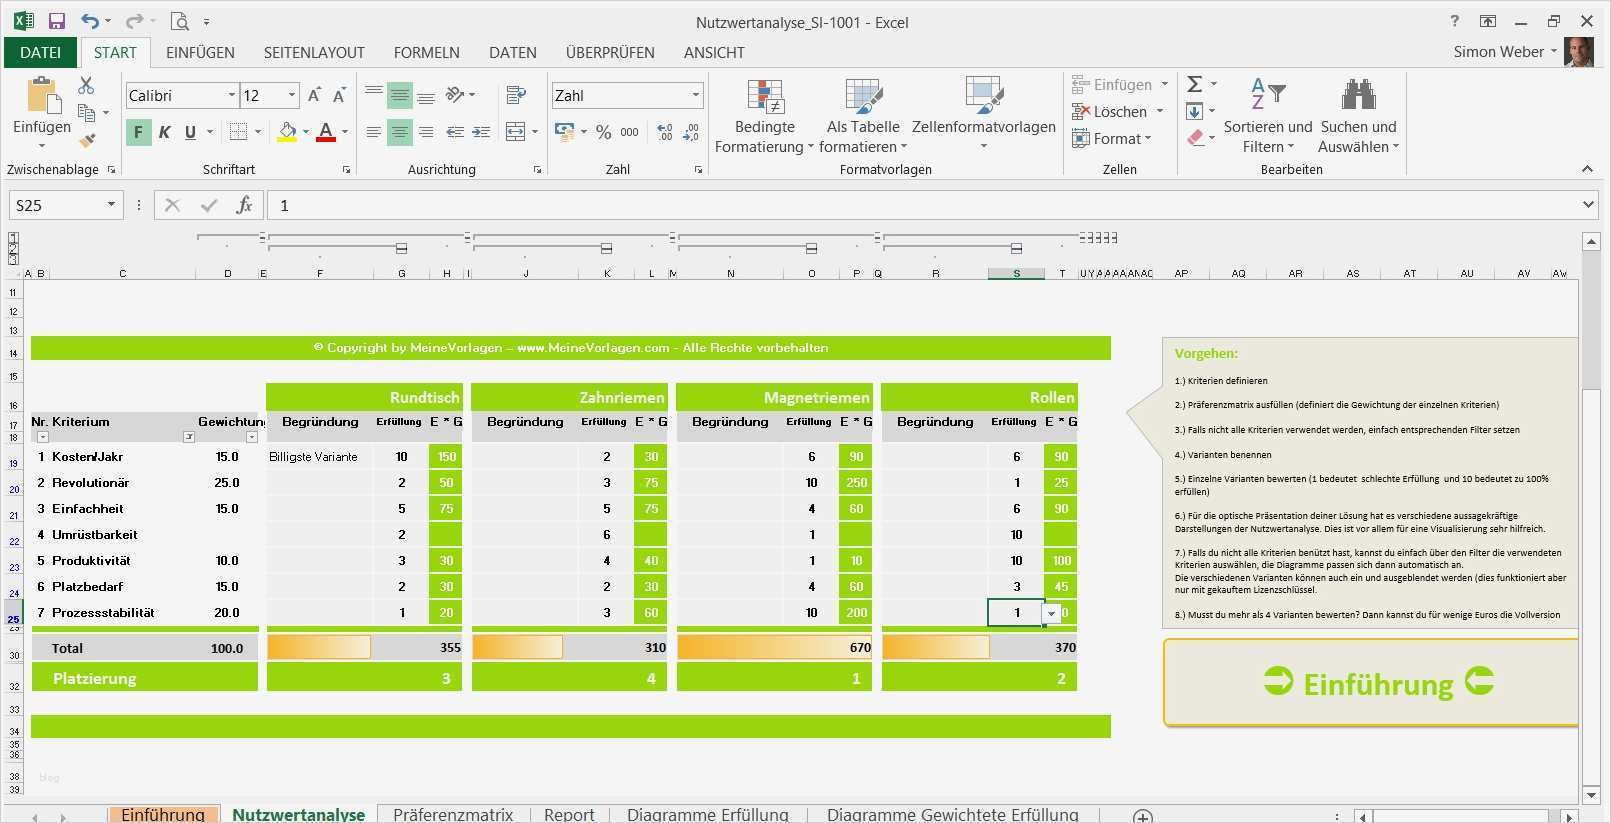Open Suchen und Auswählen dropdown

click(x=1358, y=116)
